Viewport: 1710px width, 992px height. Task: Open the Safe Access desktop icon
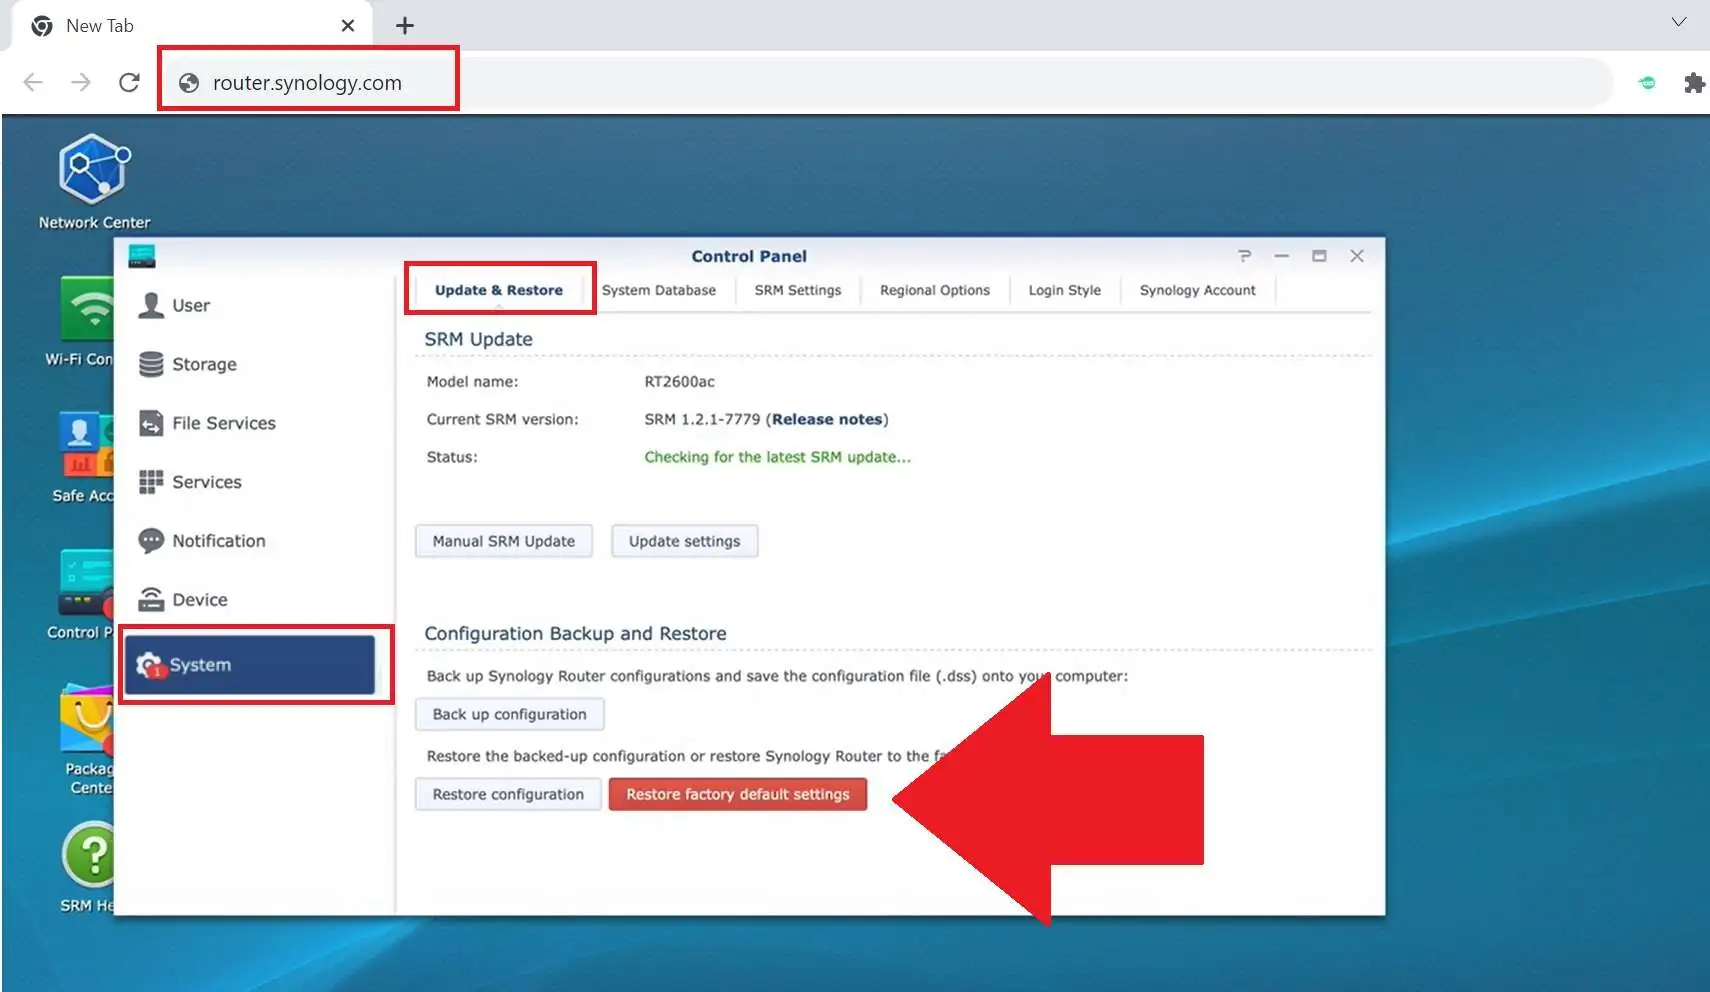click(86, 458)
